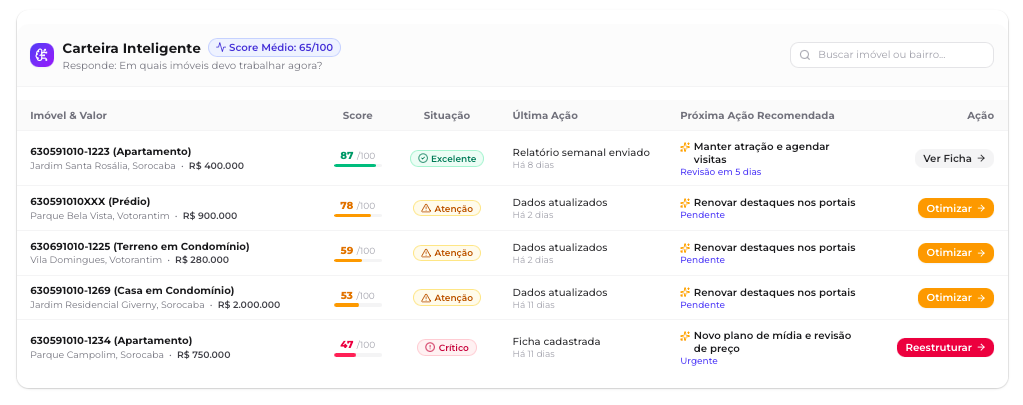Click warning triangle icon for Prédio row
The image size is (1023, 405).
[426, 208]
